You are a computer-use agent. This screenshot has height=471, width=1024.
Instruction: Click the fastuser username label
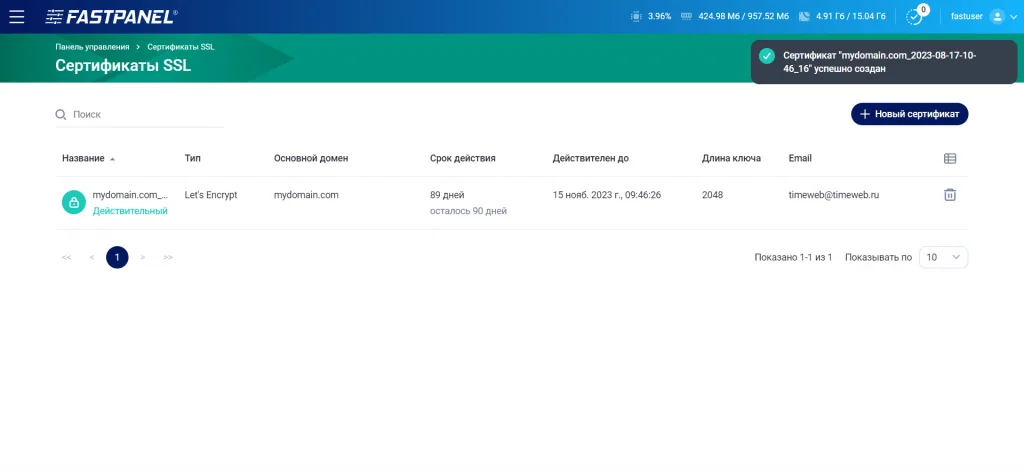pos(967,16)
